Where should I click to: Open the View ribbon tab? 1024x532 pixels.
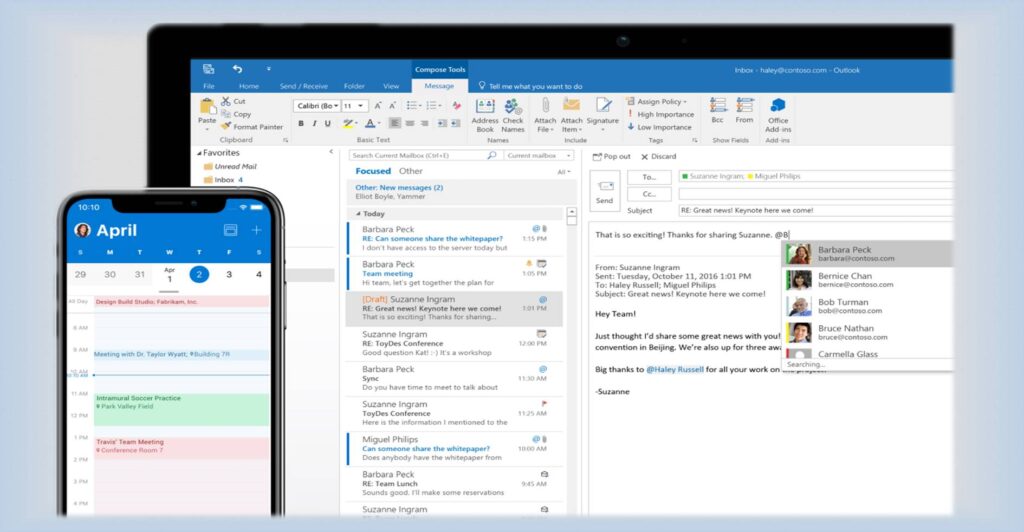tap(391, 86)
